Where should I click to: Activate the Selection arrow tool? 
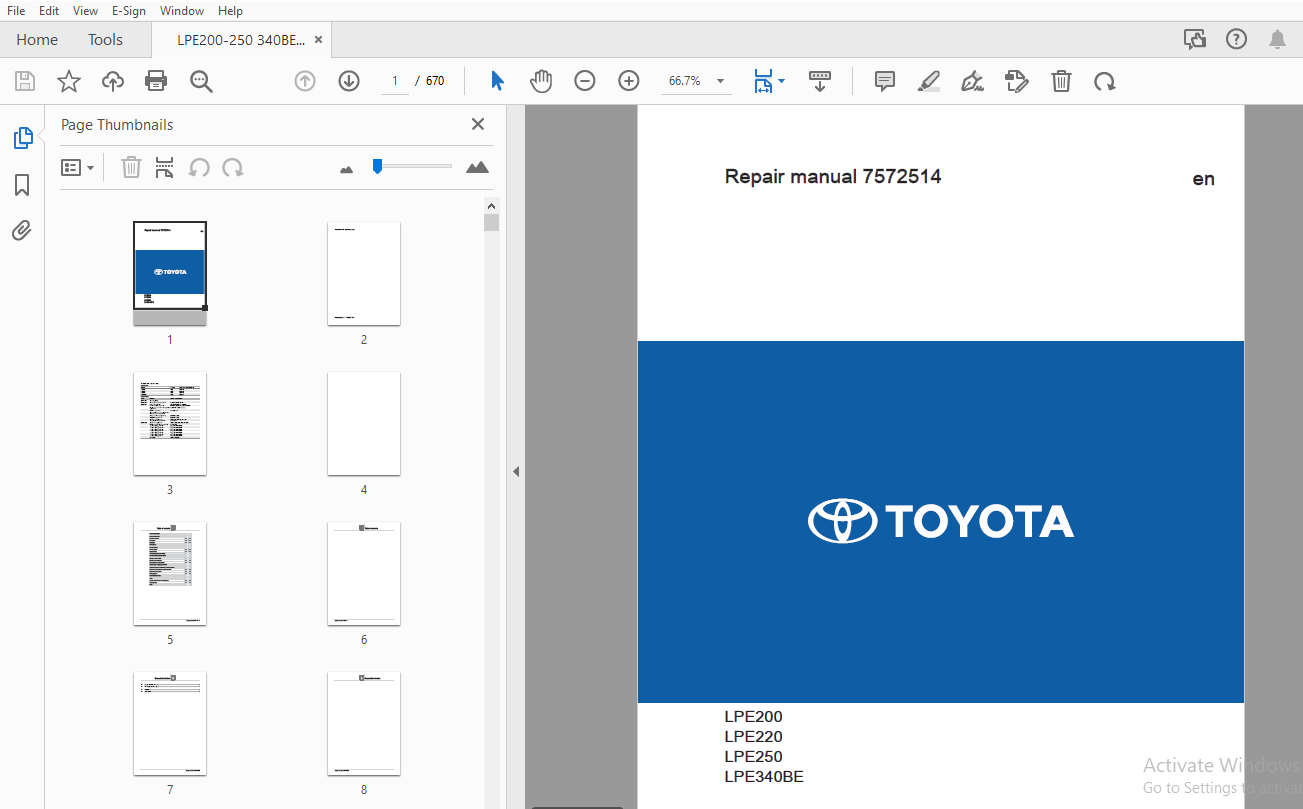(497, 81)
